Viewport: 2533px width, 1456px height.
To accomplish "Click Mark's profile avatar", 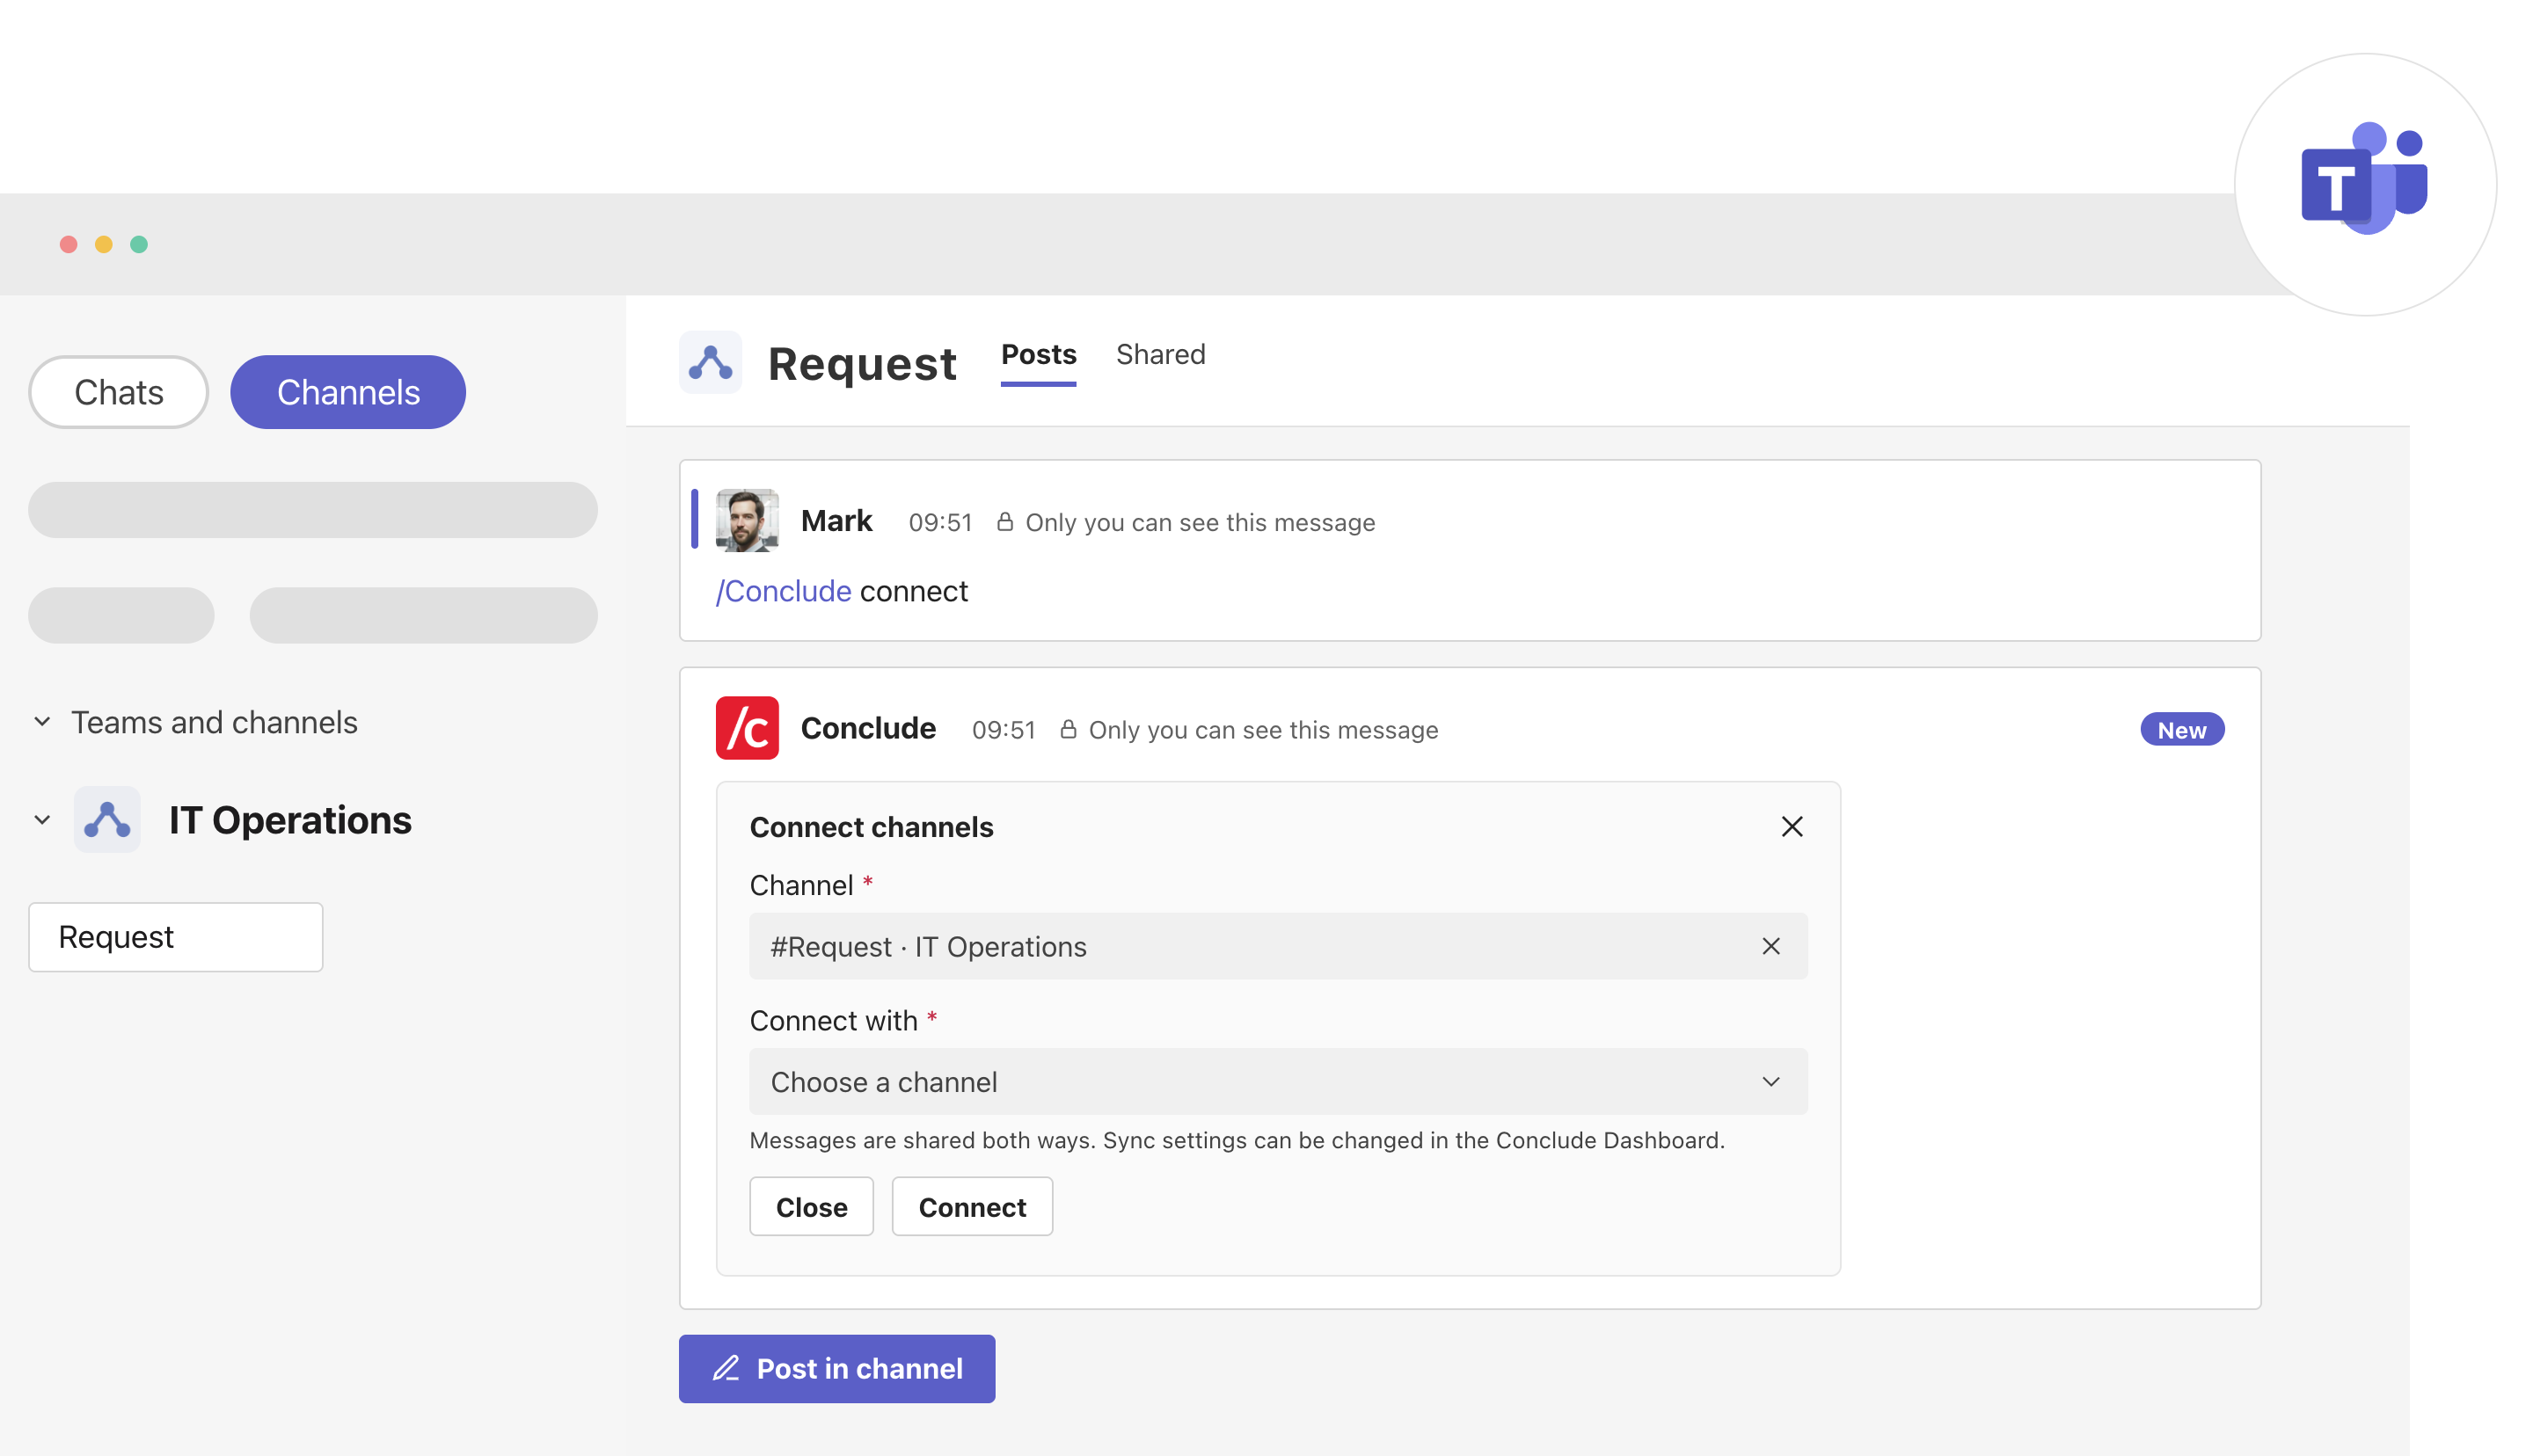I will 747,520.
